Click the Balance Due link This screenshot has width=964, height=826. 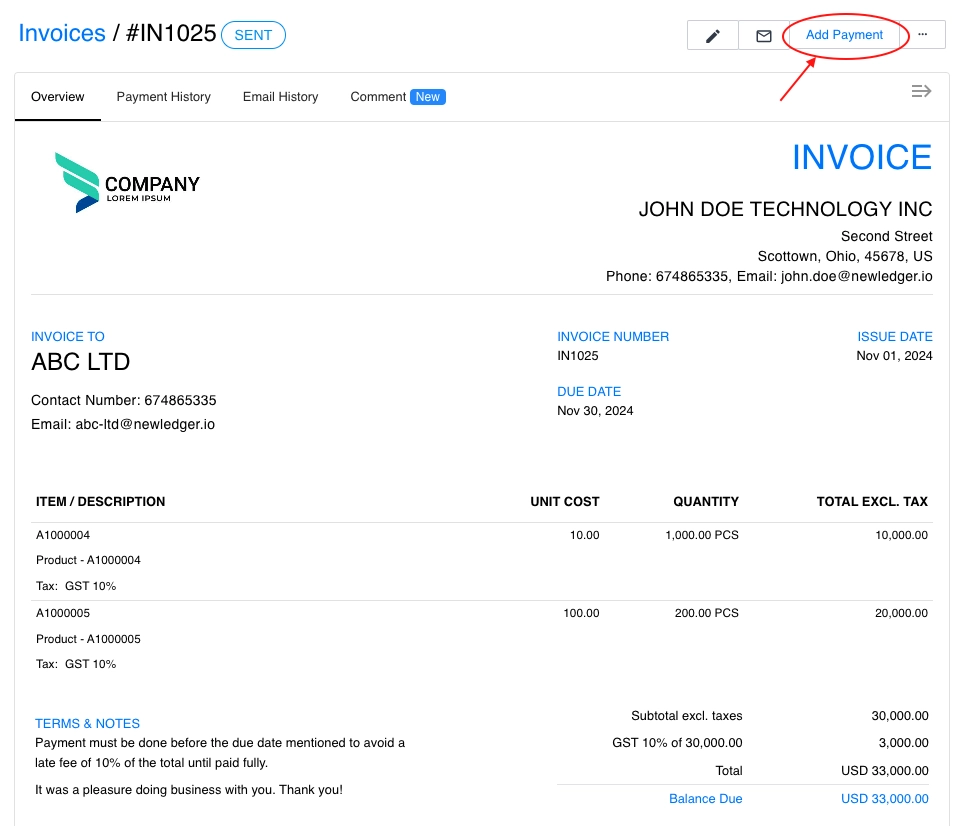pyautogui.click(x=705, y=798)
